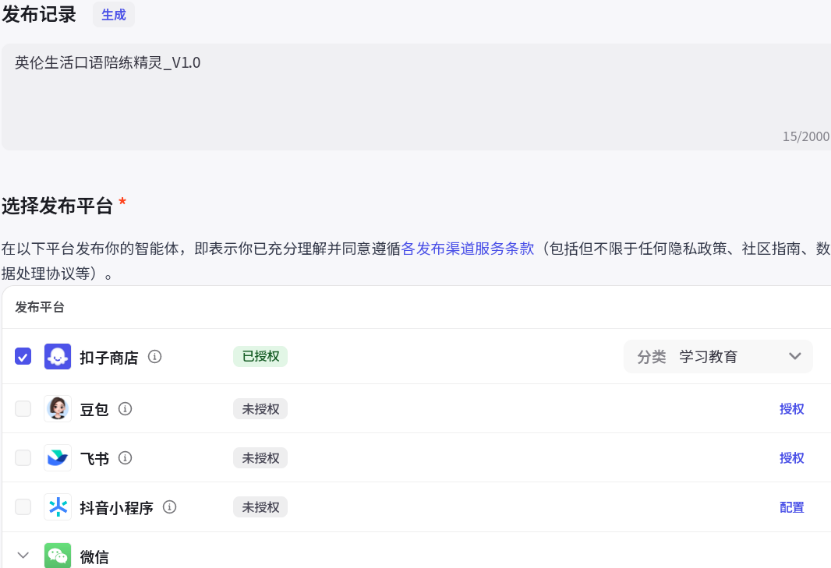The height and width of the screenshot is (568, 831).
Task: Show info tooltip icon for 豆包
Action: click(125, 409)
